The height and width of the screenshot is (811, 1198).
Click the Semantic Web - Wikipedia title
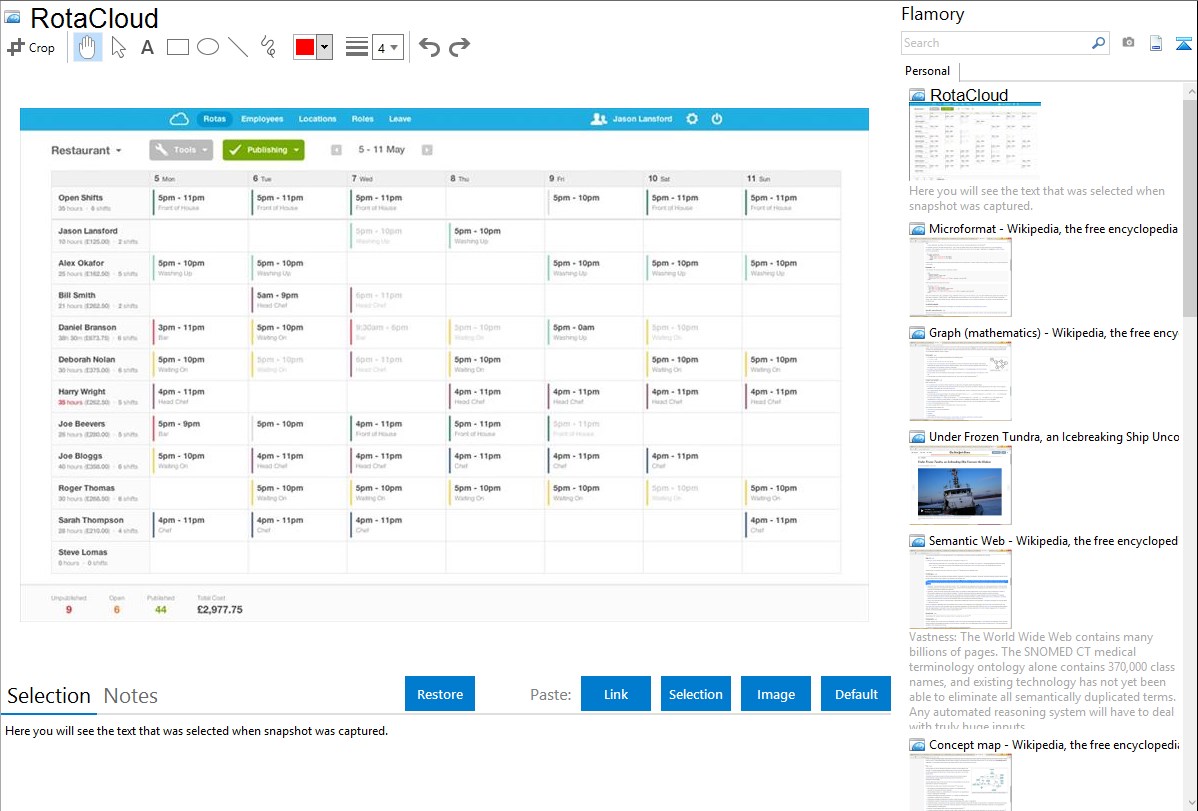click(x=1053, y=540)
